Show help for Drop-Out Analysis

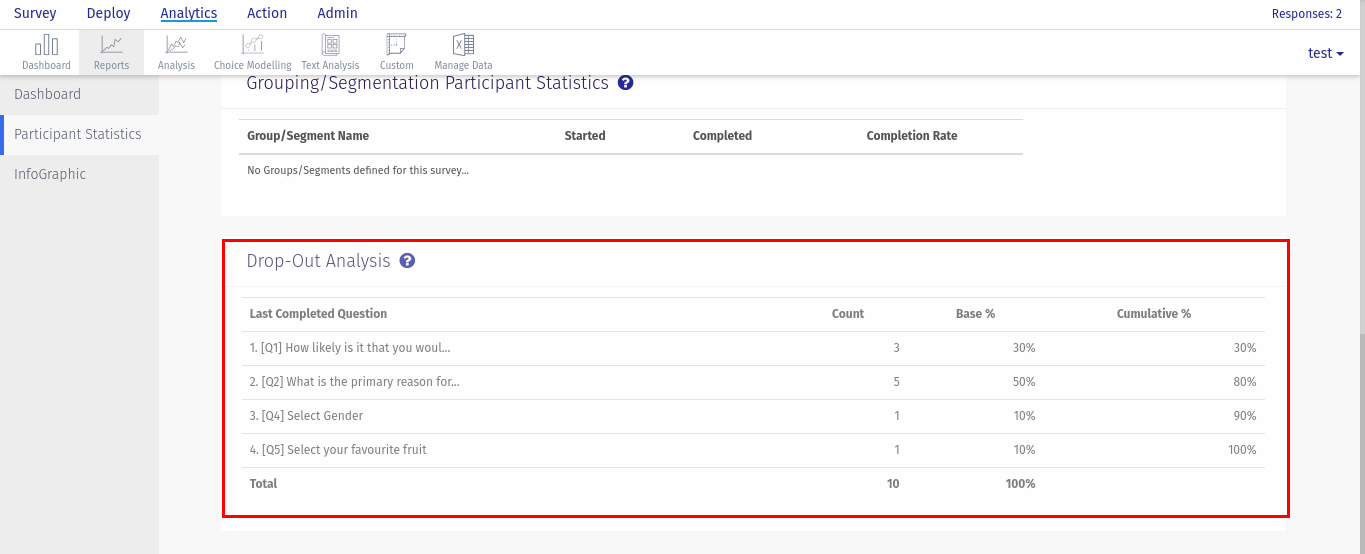pyautogui.click(x=407, y=261)
